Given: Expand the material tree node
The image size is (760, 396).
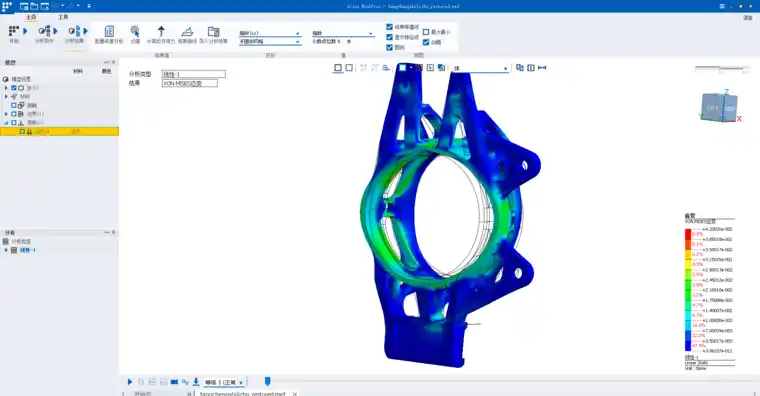Looking at the screenshot, I should (x=6, y=96).
